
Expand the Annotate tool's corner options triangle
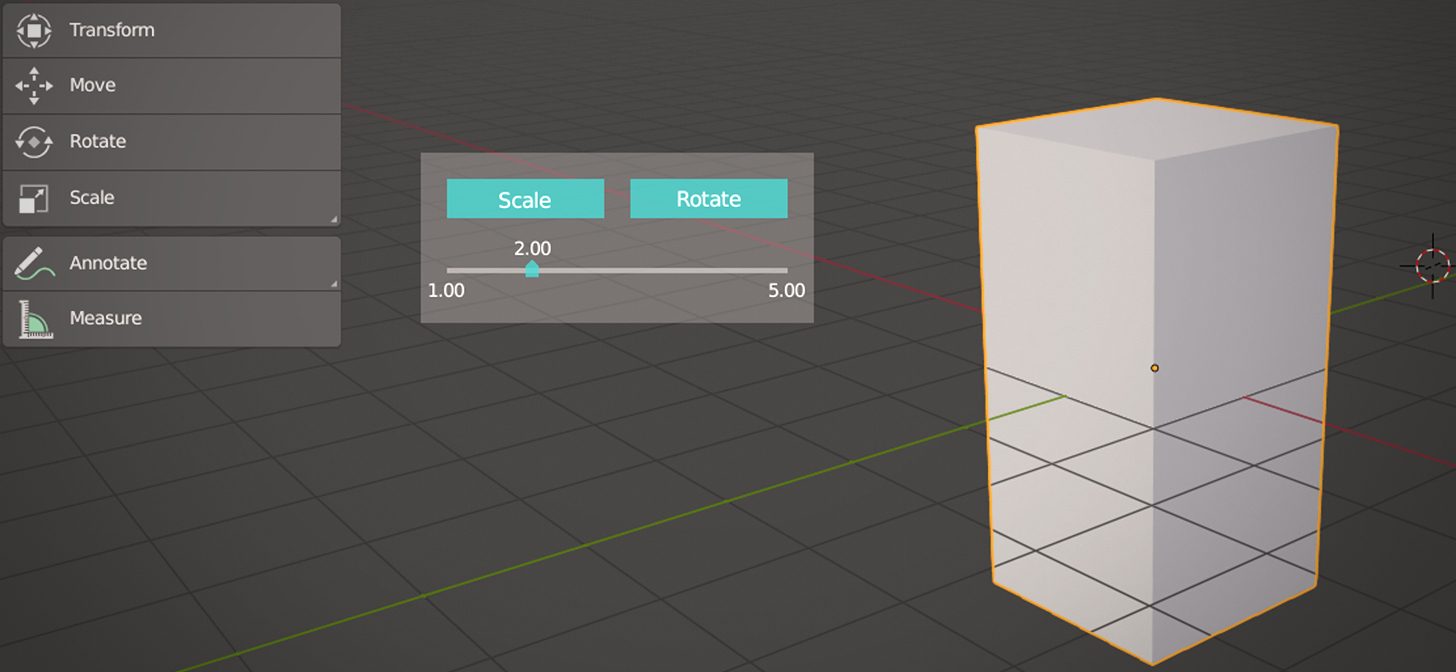point(336,282)
